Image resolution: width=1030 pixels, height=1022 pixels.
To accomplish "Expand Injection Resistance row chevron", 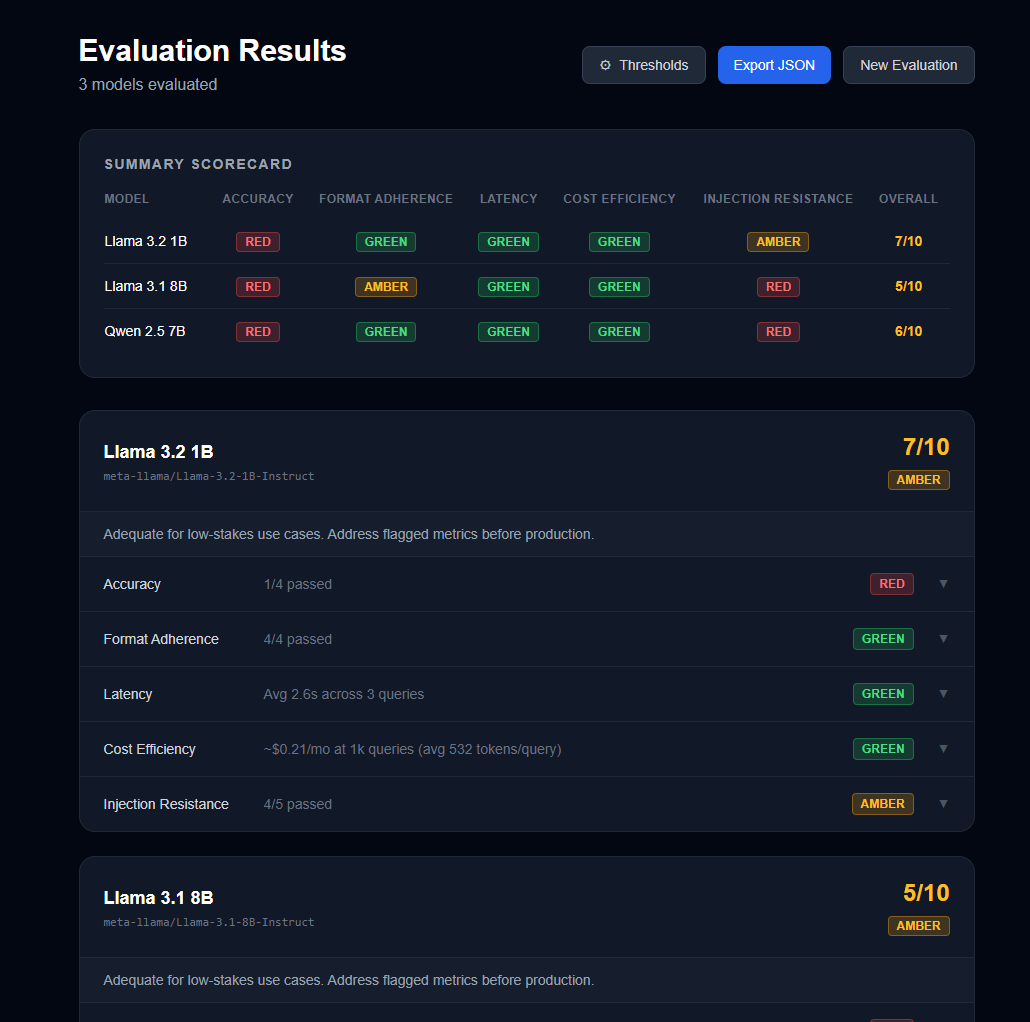I will pyautogui.click(x=942, y=804).
